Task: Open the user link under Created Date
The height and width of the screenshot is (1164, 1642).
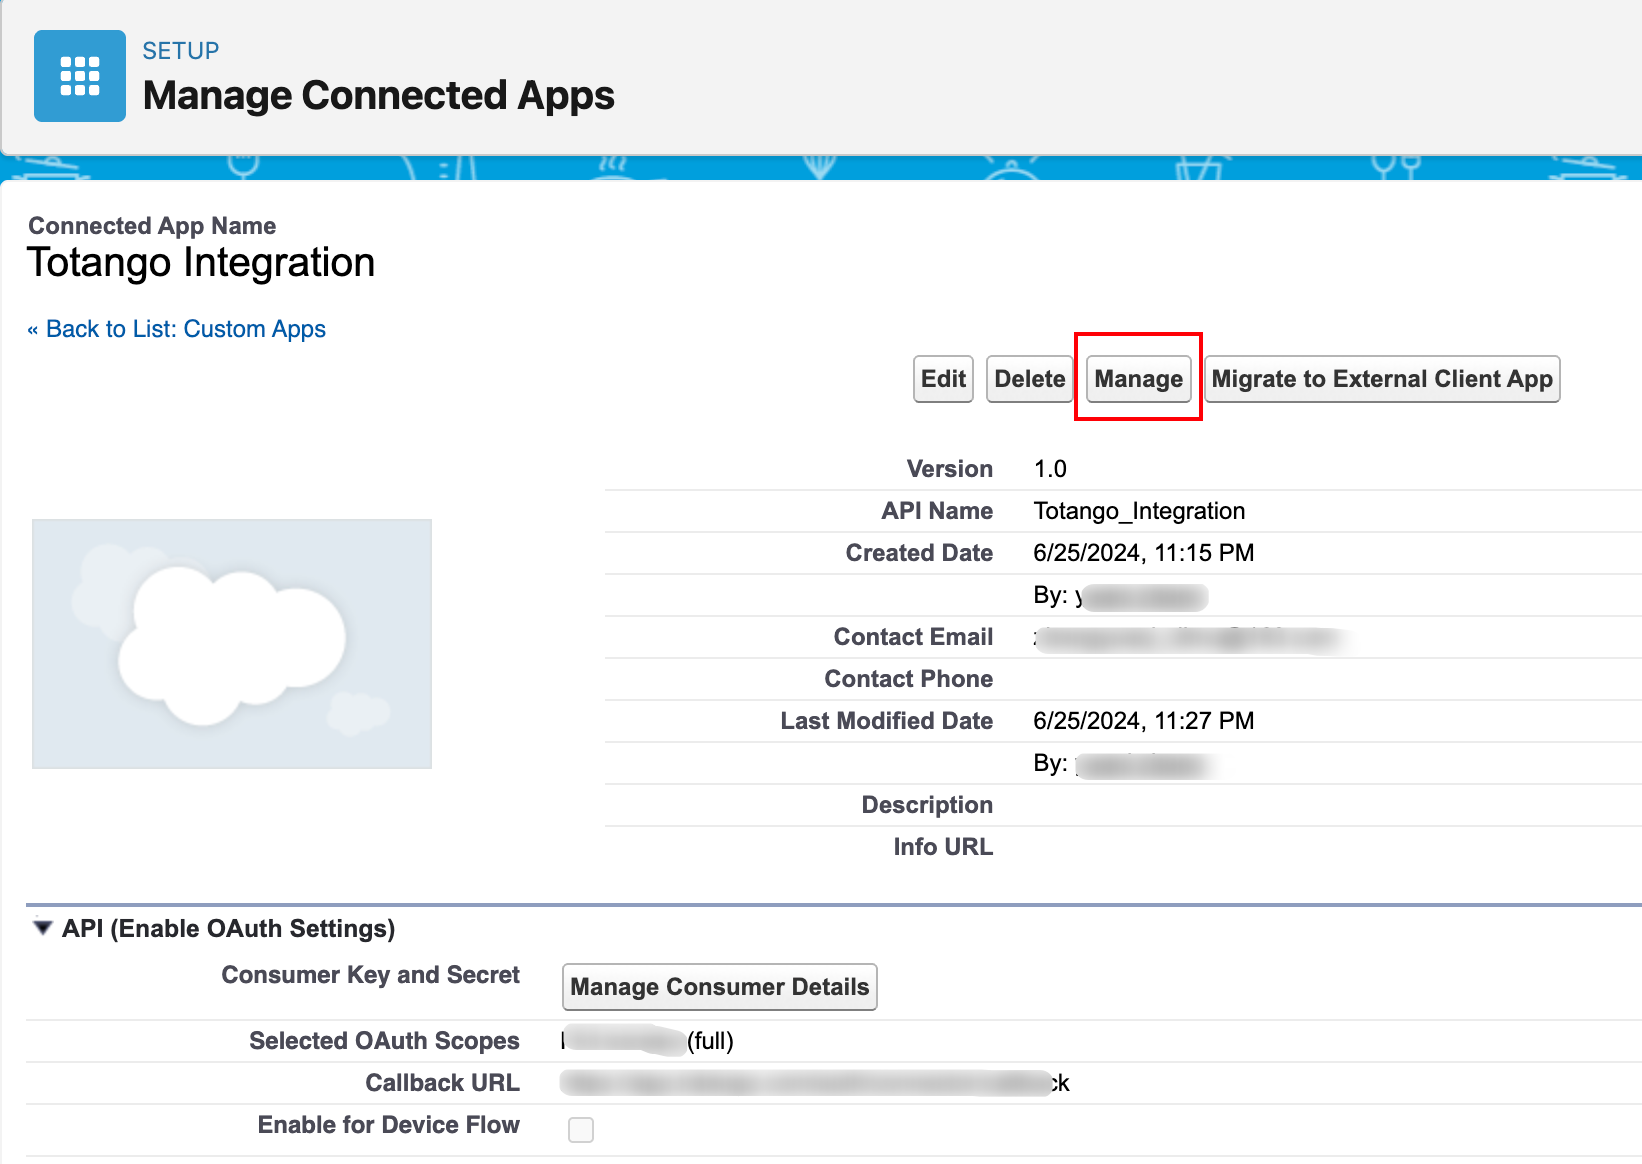Action: (x=1142, y=597)
